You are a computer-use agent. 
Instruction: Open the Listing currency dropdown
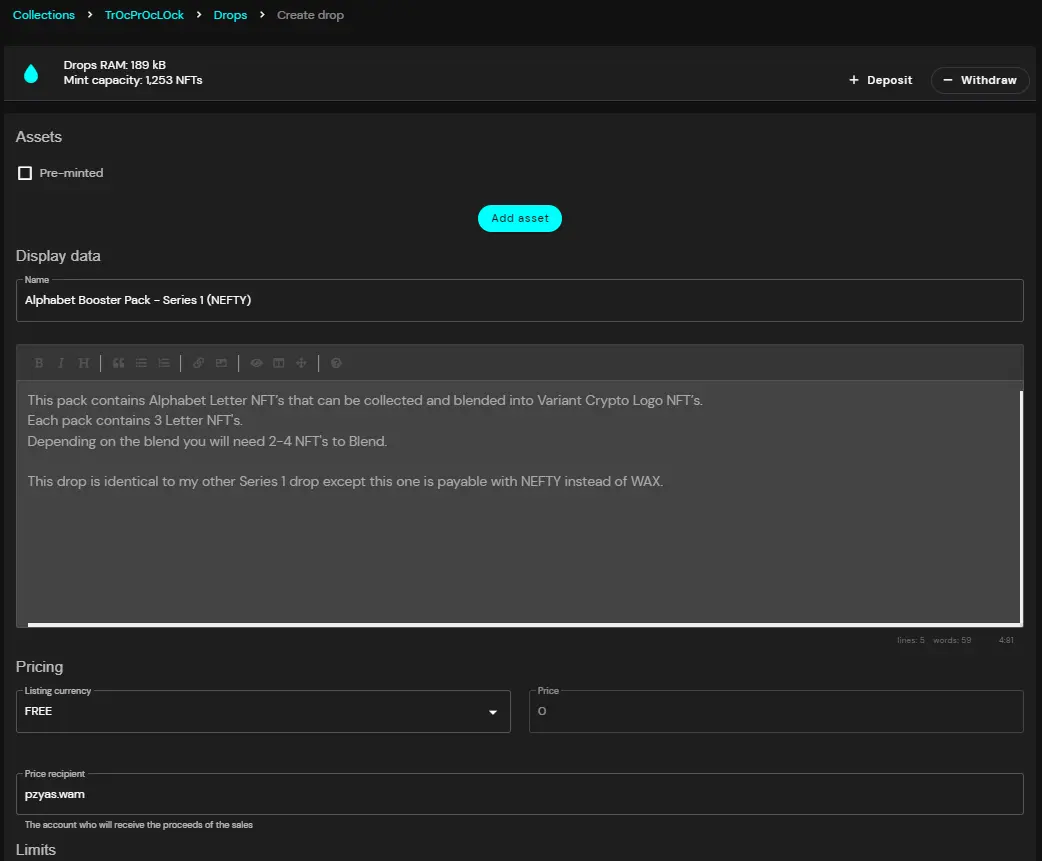[x=263, y=712]
